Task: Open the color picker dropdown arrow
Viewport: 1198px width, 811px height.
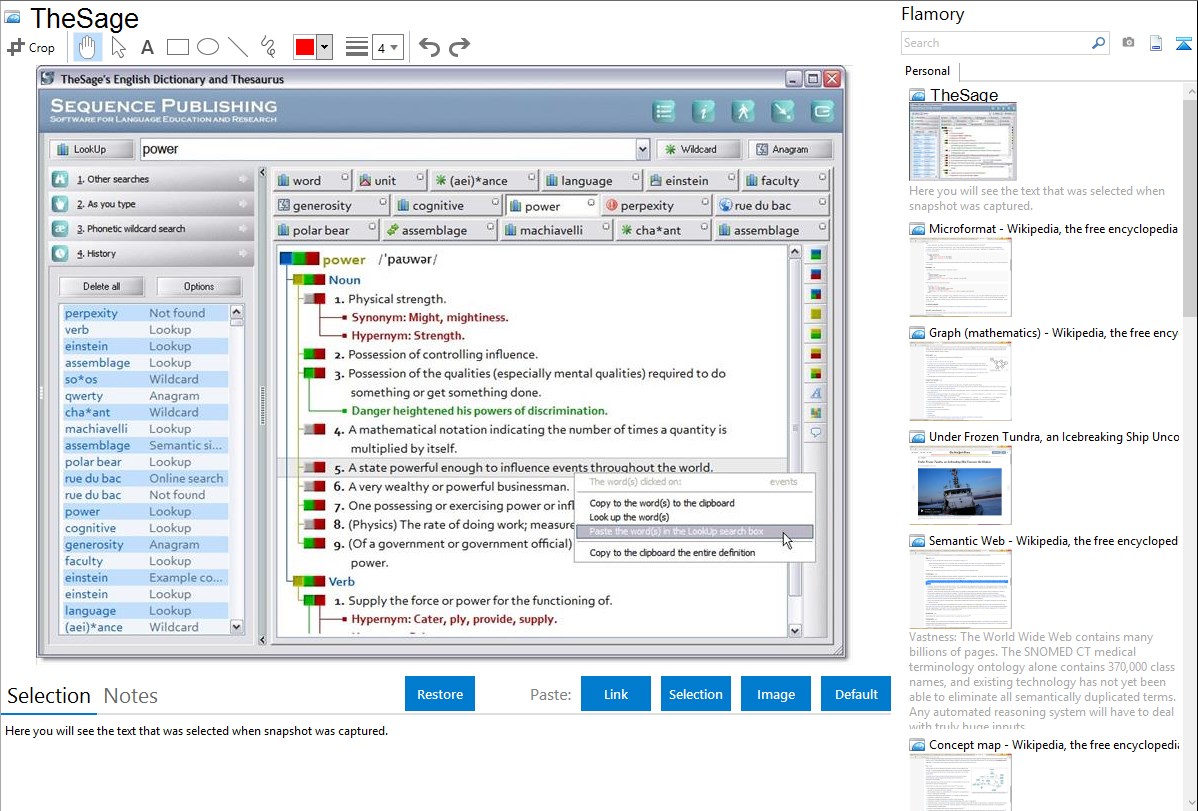Action: click(324, 47)
